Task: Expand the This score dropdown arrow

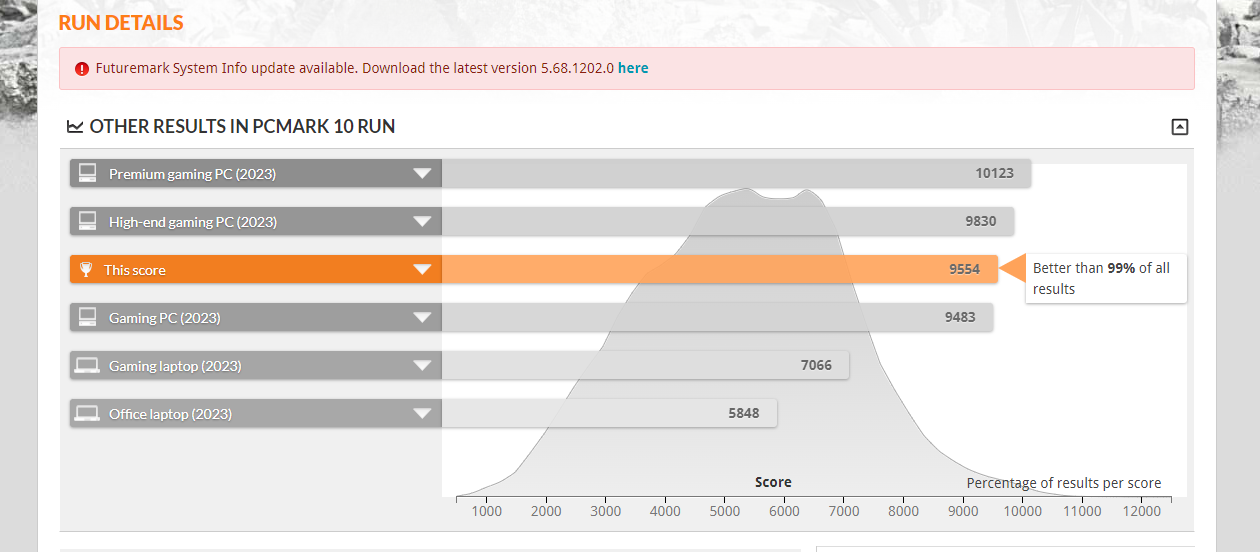Action: (422, 269)
